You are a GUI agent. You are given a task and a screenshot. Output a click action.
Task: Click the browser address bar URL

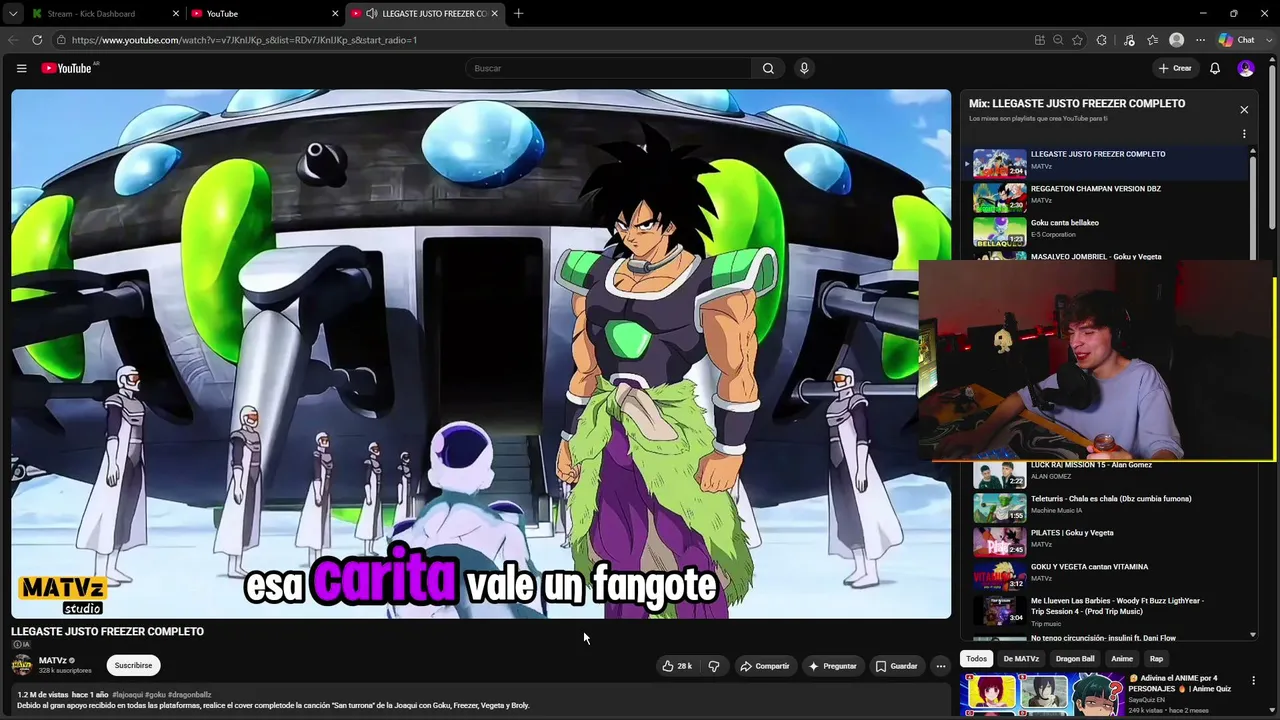(244, 40)
